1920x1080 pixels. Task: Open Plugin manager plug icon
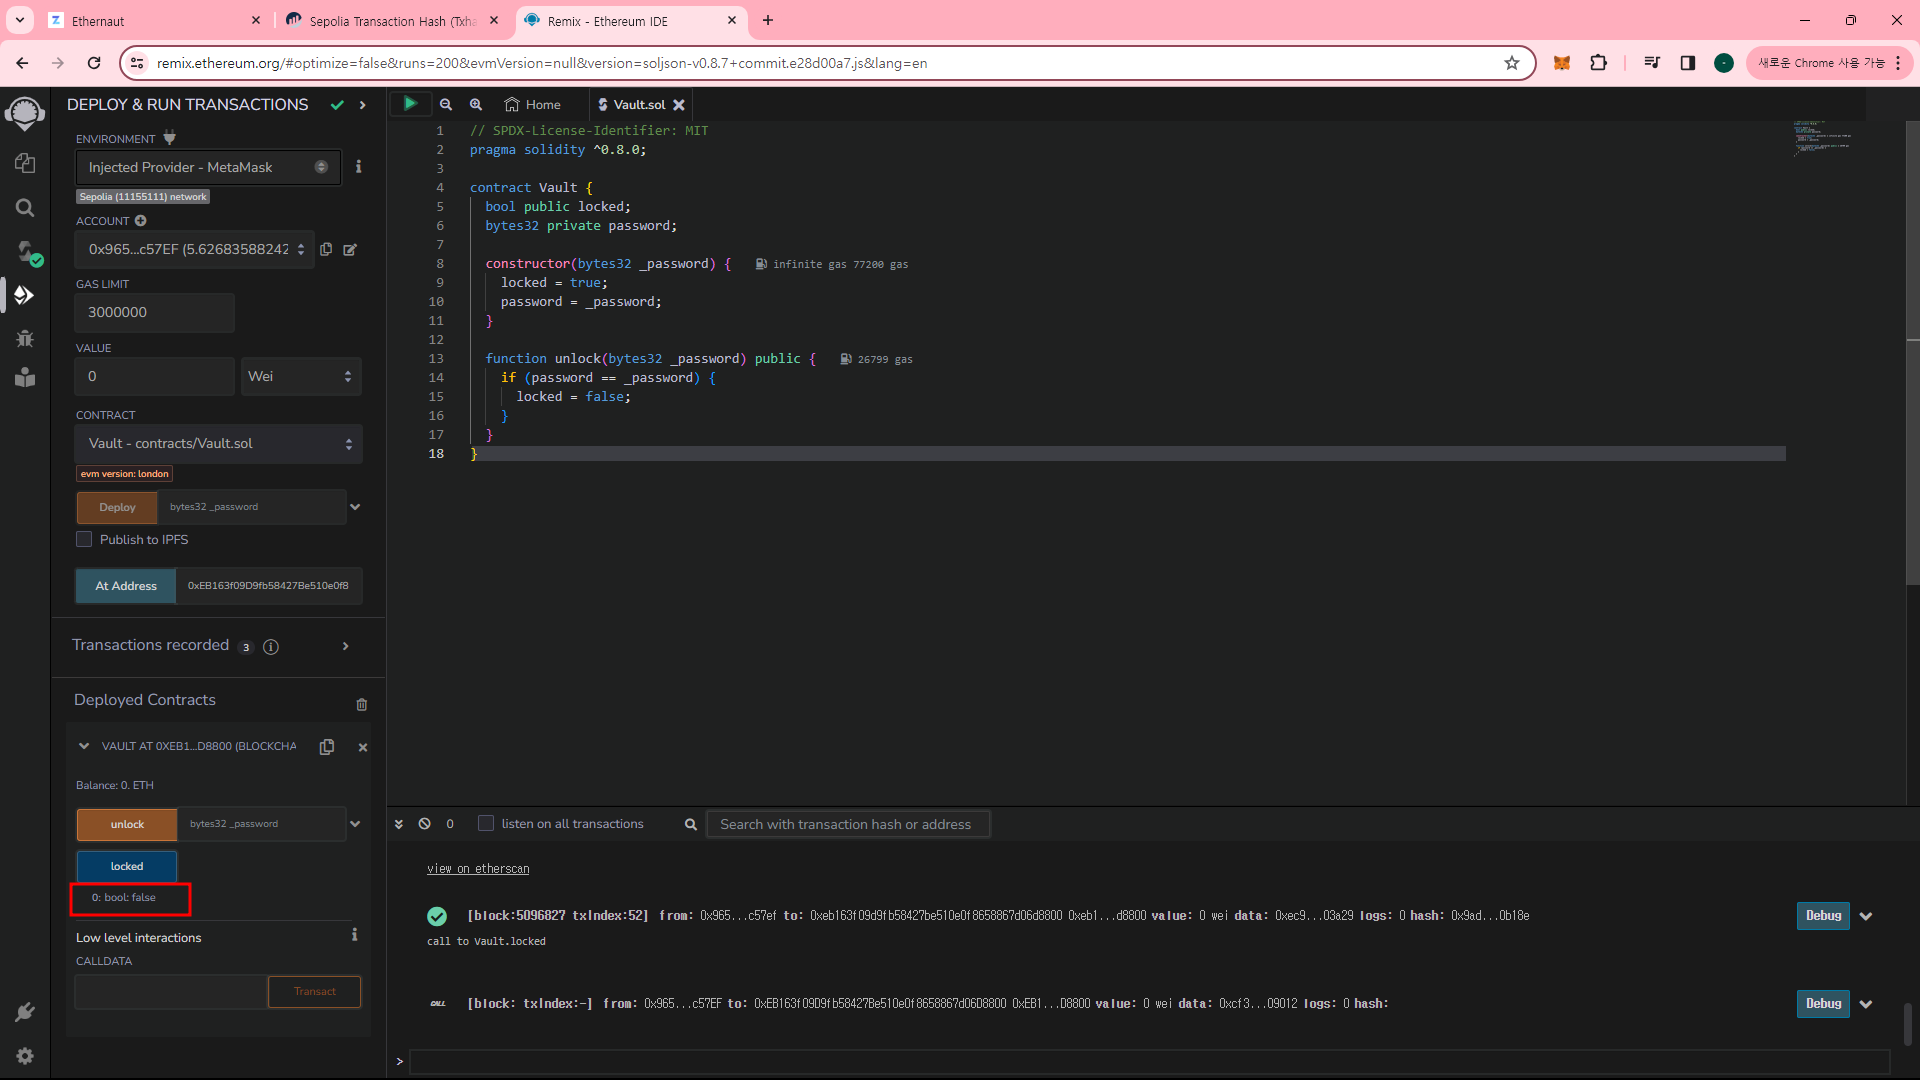(x=25, y=1012)
